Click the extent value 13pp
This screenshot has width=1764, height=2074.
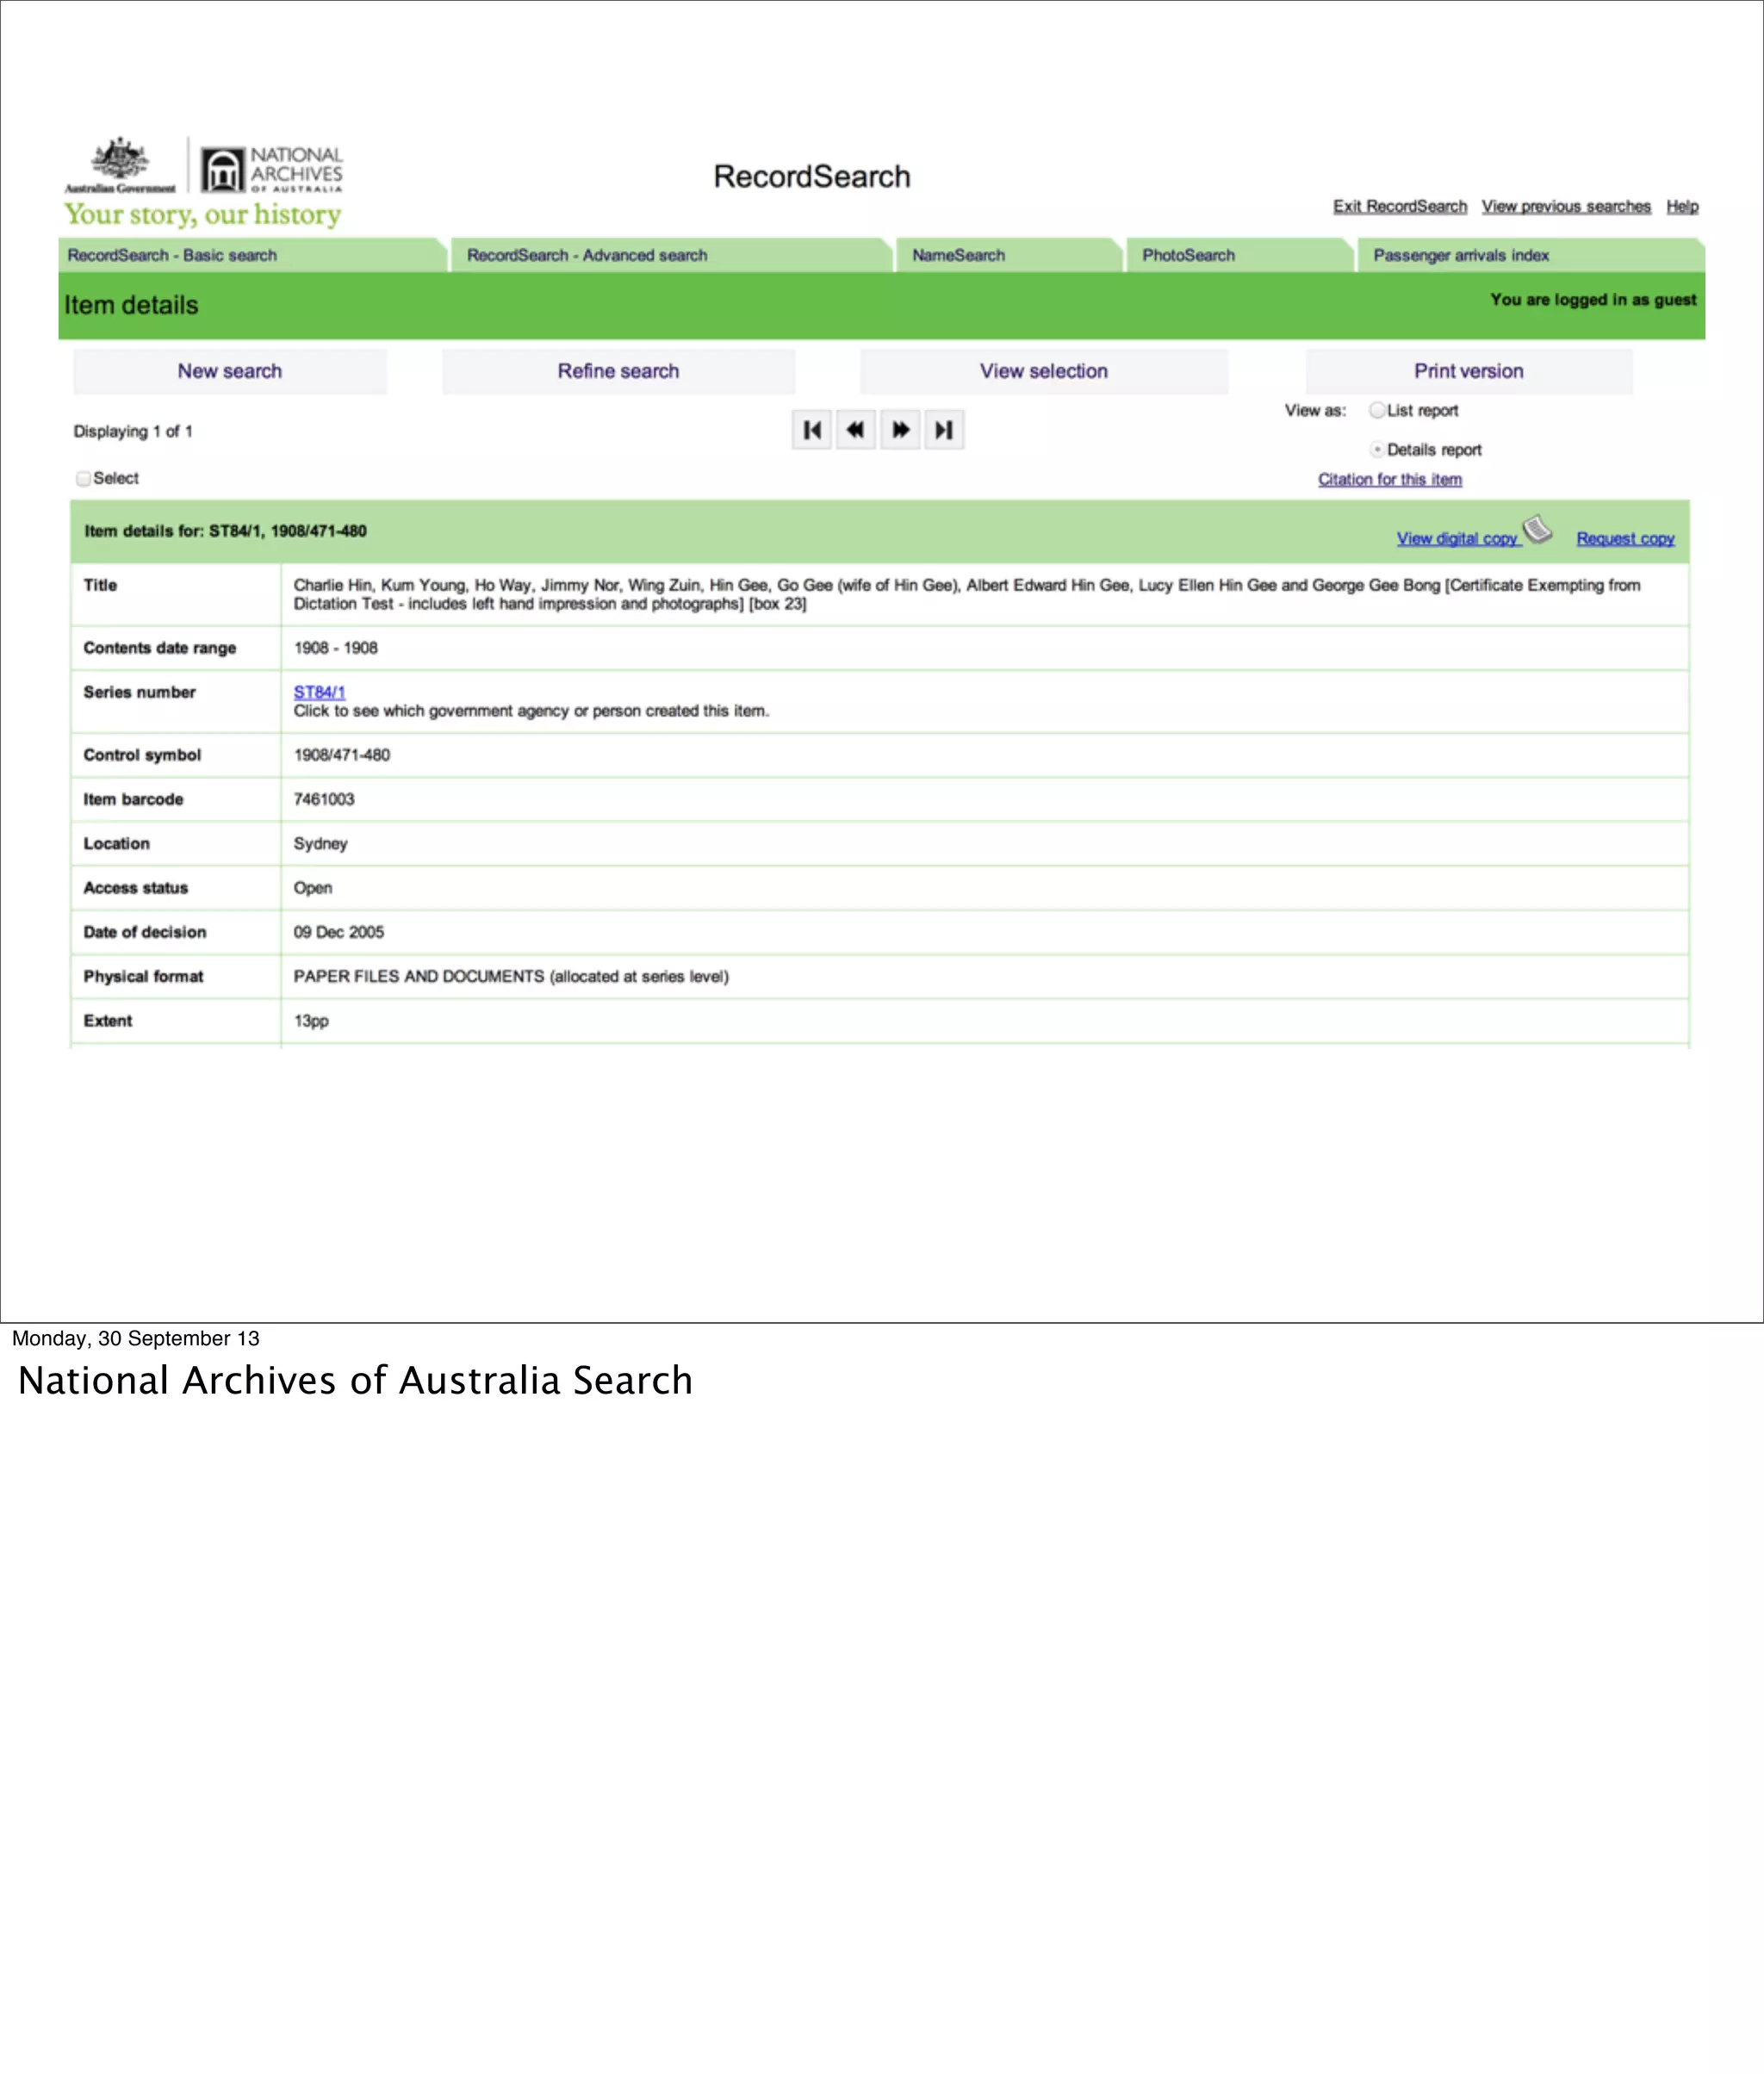coord(311,1021)
